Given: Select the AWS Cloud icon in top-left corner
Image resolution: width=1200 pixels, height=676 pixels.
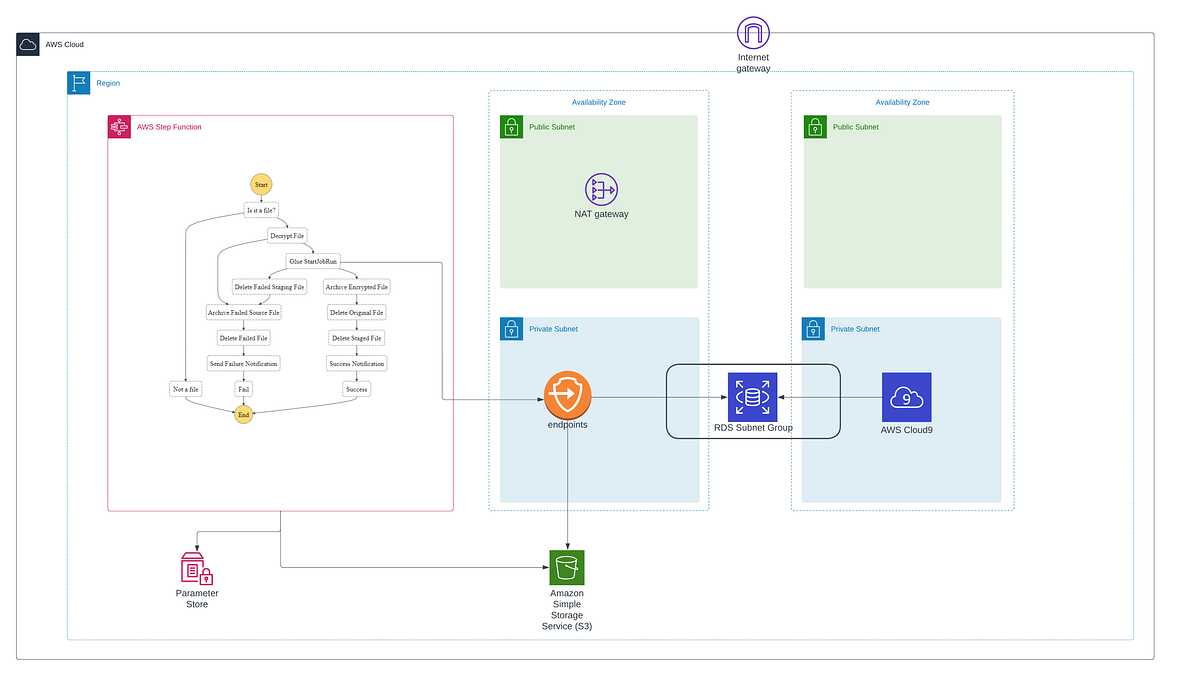Looking at the screenshot, I should pos(27,43).
